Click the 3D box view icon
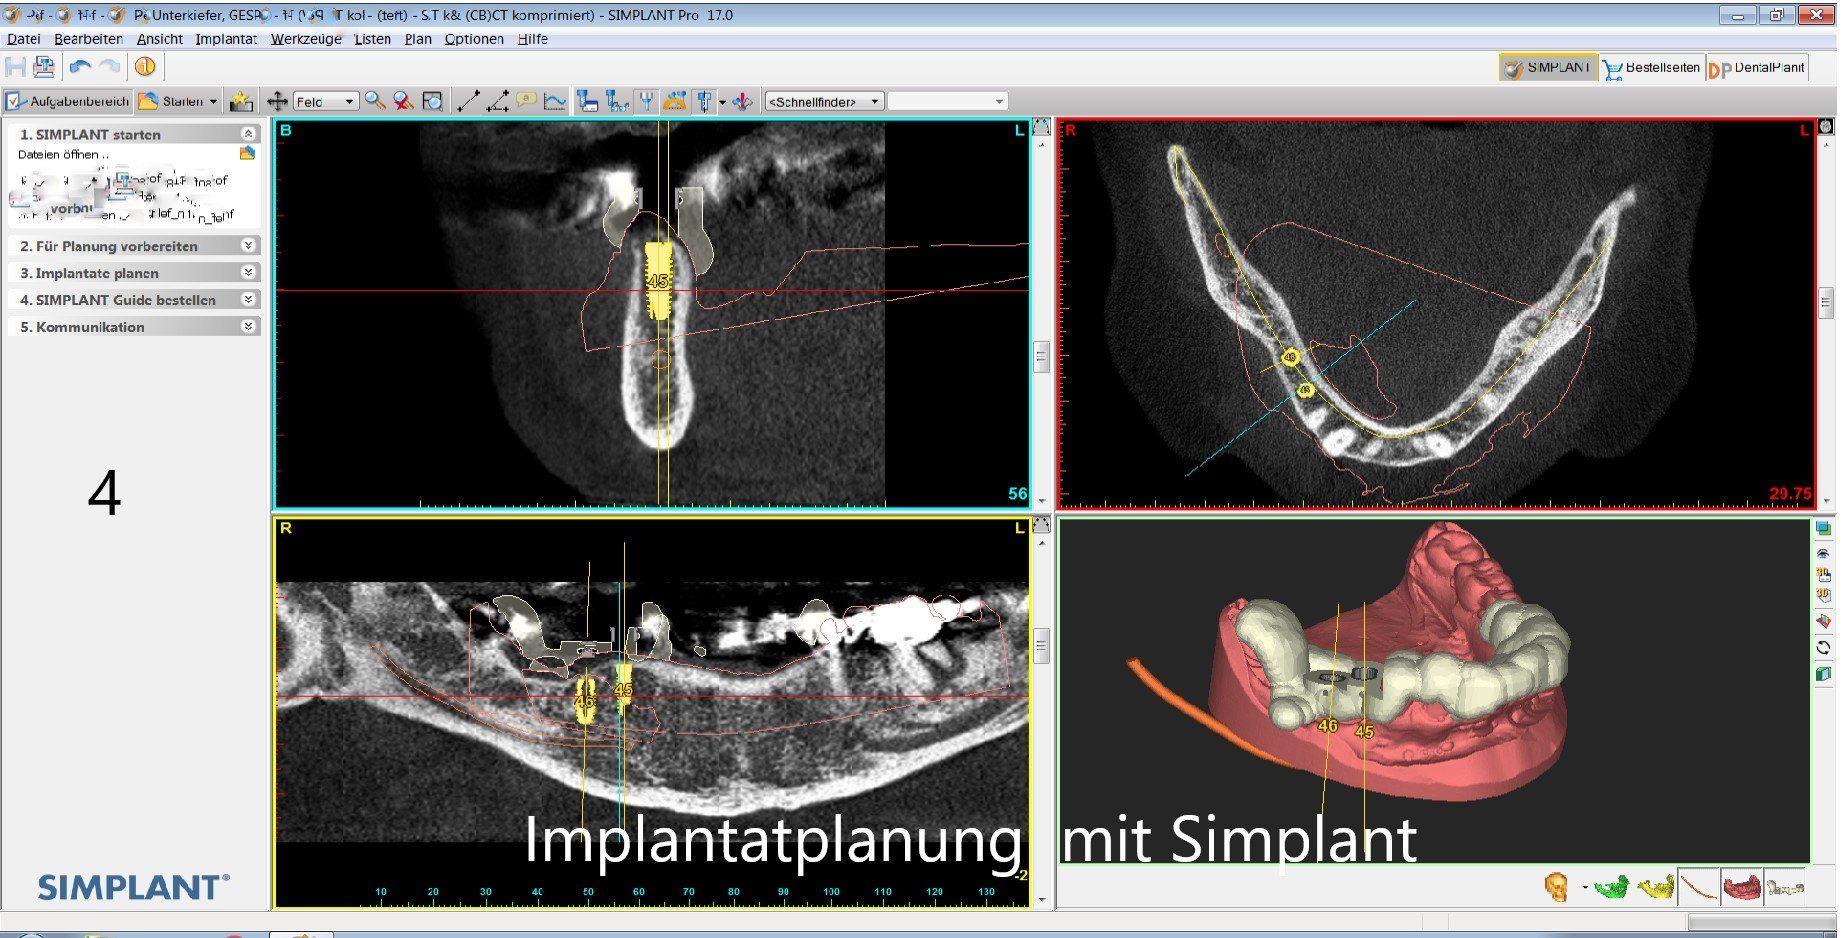 1823,597
